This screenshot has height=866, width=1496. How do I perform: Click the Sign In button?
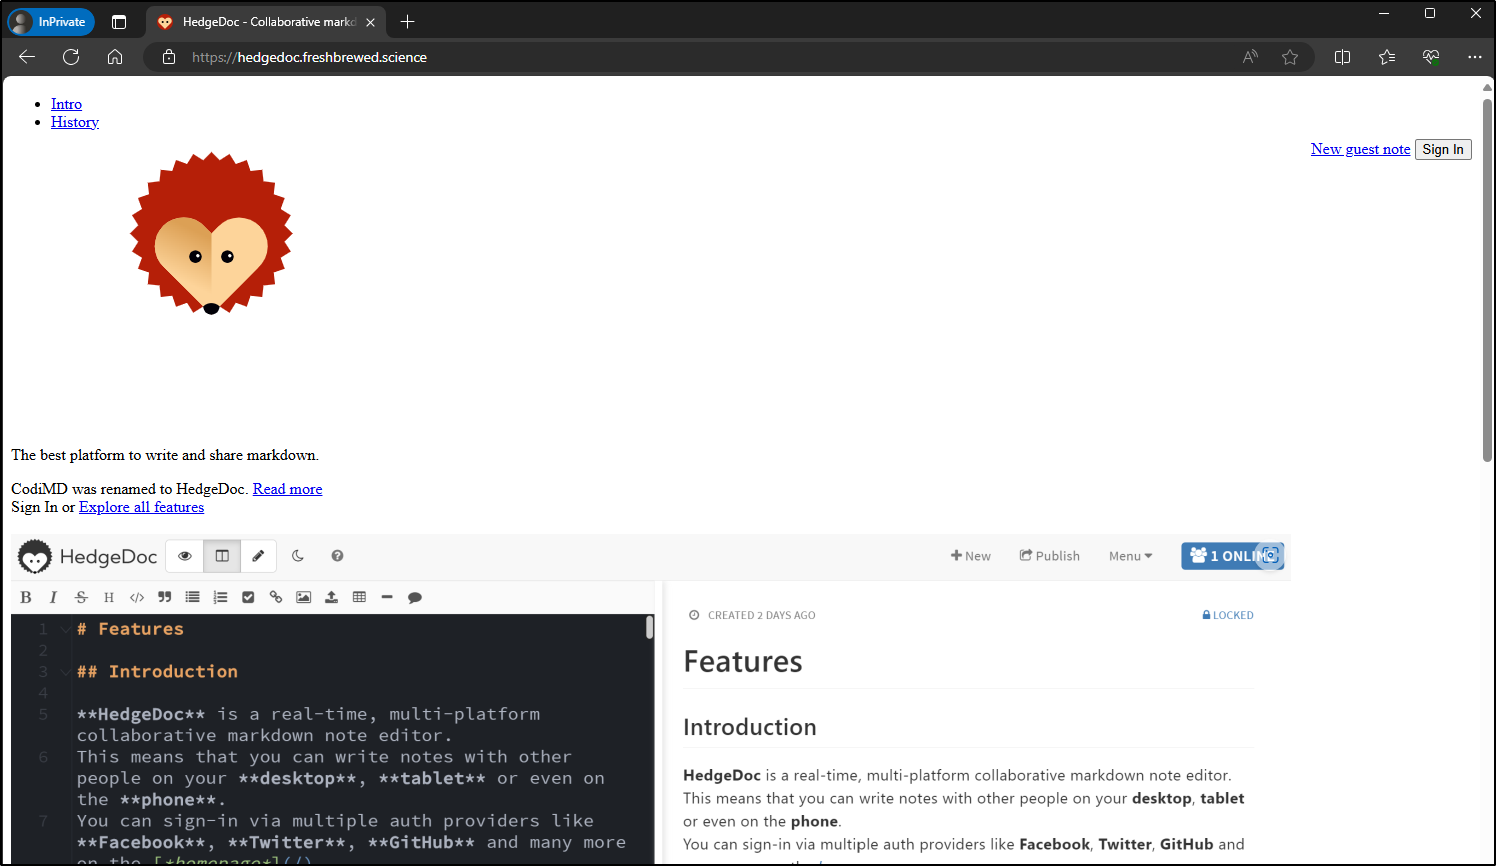pyautogui.click(x=1443, y=149)
